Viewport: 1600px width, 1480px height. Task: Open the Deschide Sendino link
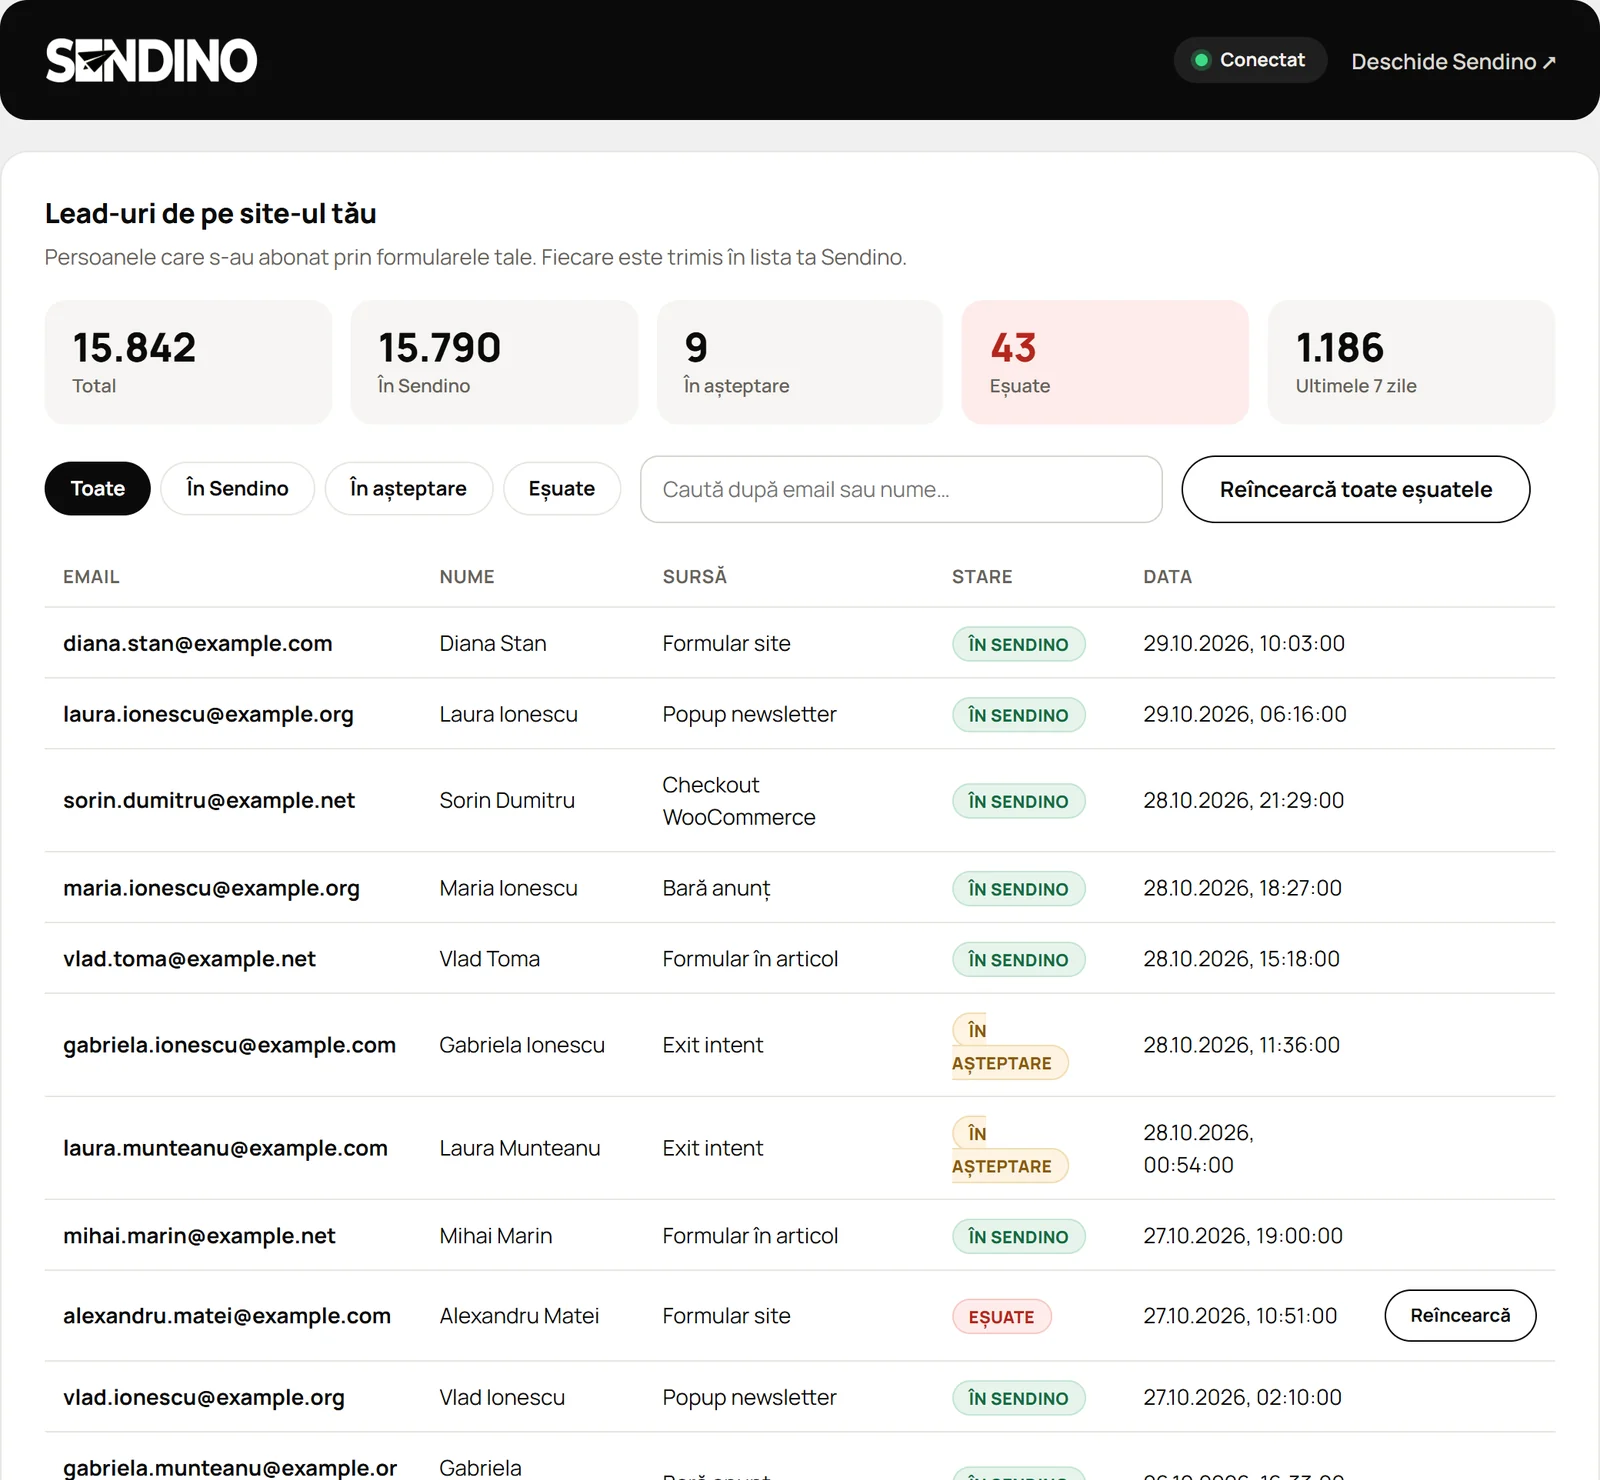1453,62
